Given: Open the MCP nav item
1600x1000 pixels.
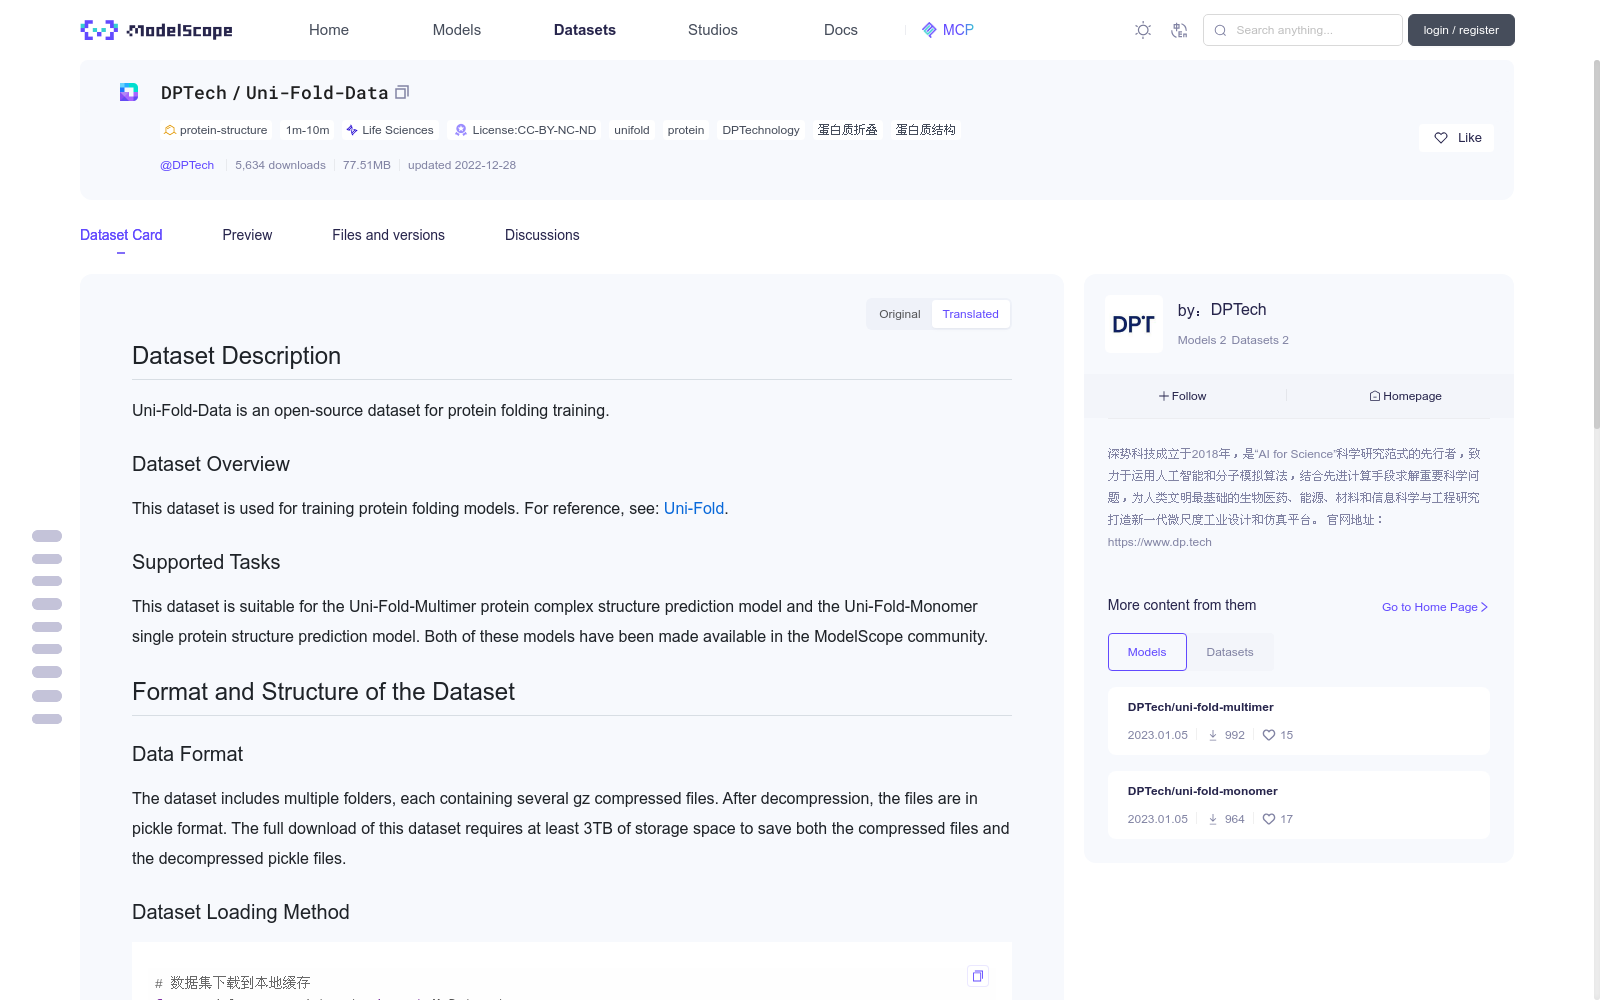Looking at the screenshot, I should (x=947, y=30).
